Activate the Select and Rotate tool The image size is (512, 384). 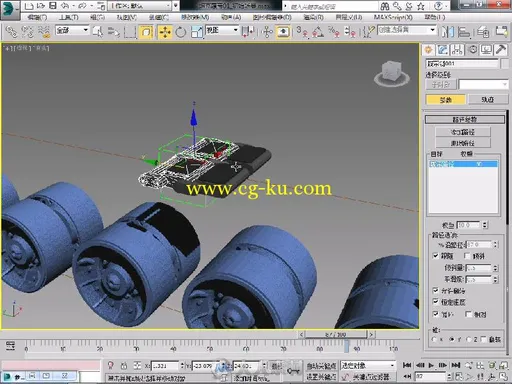click(181, 32)
